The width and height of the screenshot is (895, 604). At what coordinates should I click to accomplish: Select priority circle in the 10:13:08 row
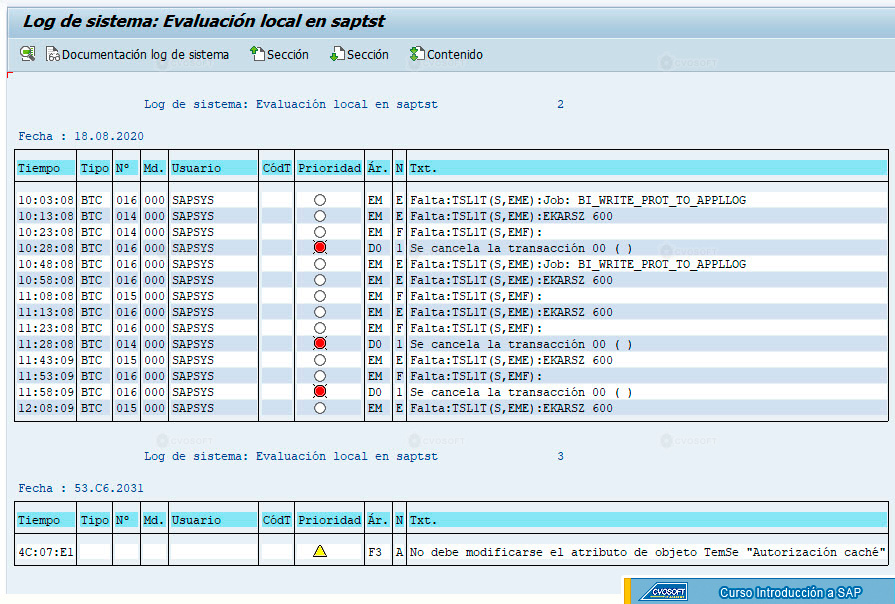point(320,216)
